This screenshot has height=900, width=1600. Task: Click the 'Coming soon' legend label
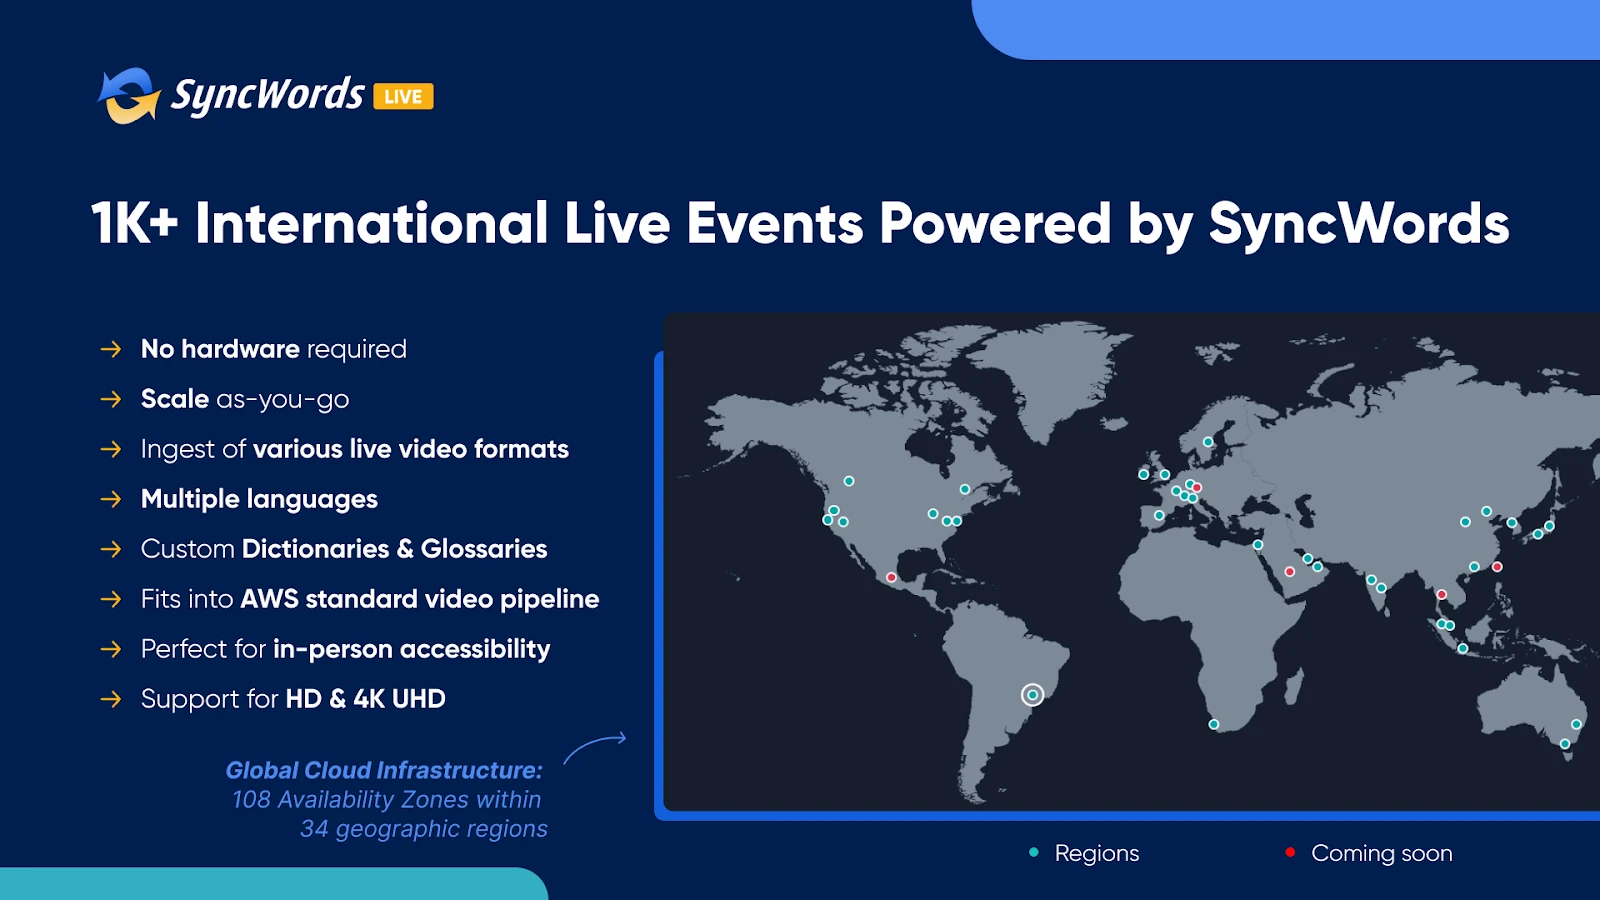[1382, 853]
